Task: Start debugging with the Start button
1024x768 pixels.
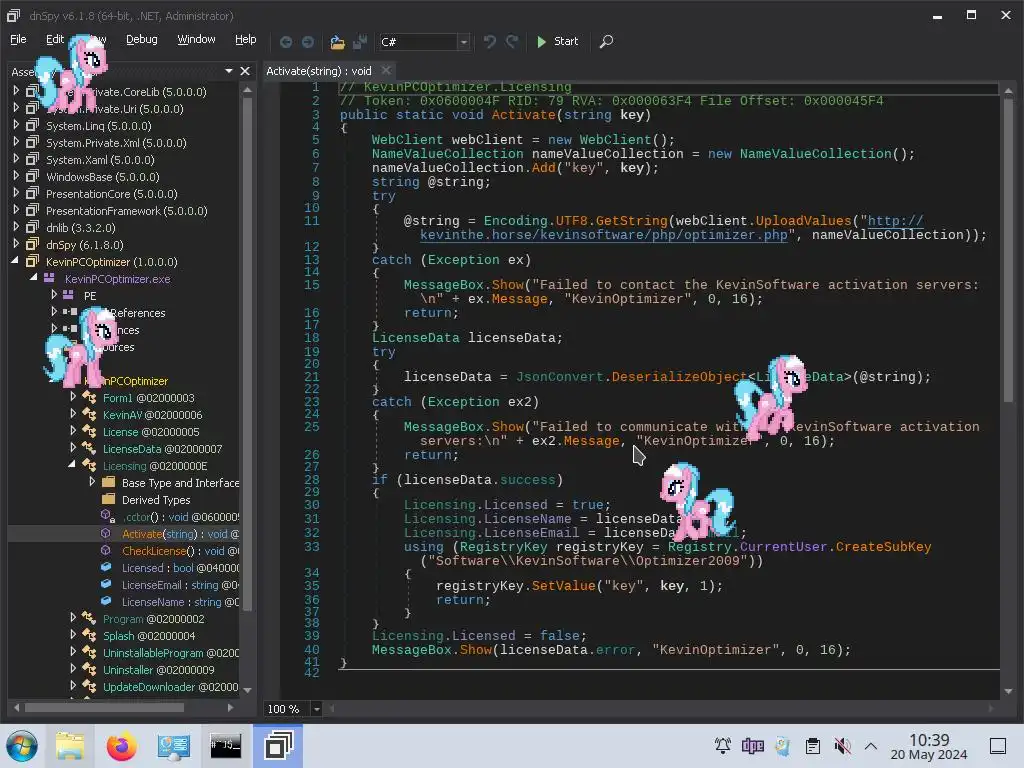Action: (x=557, y=41)
